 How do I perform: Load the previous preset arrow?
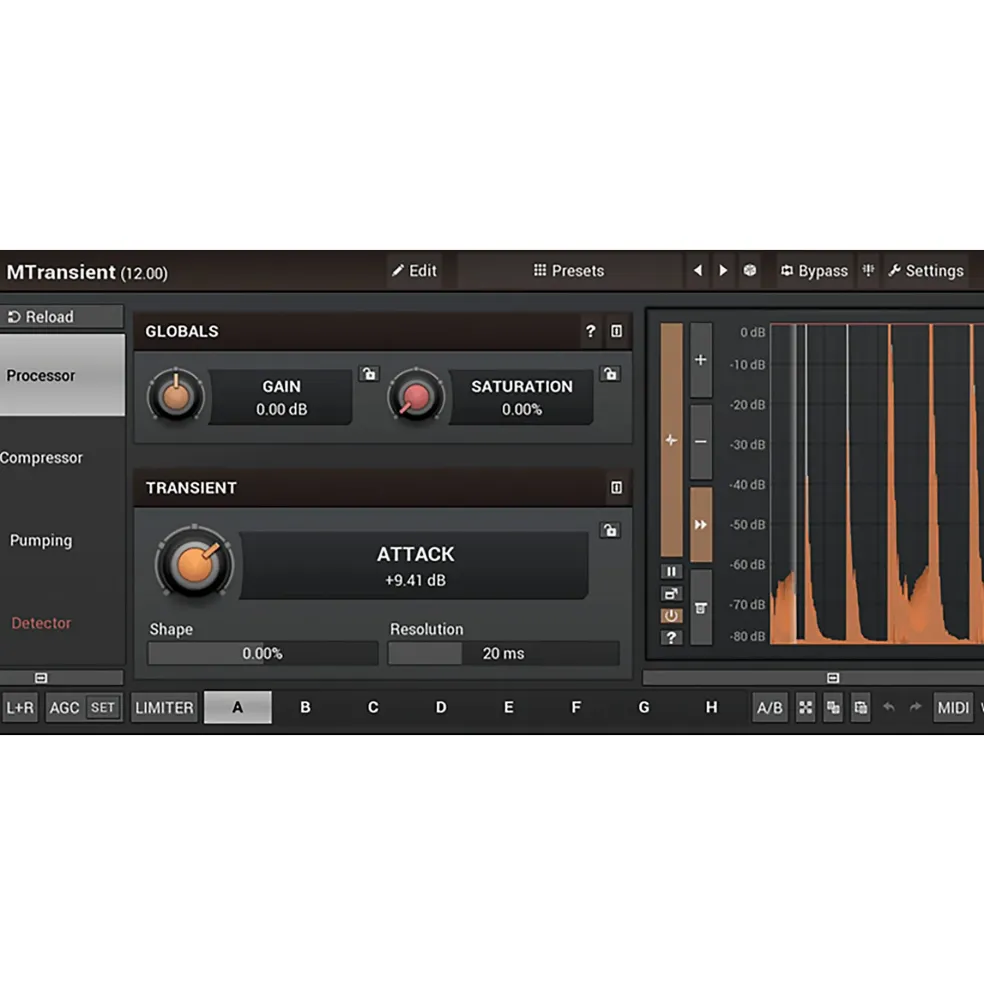697,271
